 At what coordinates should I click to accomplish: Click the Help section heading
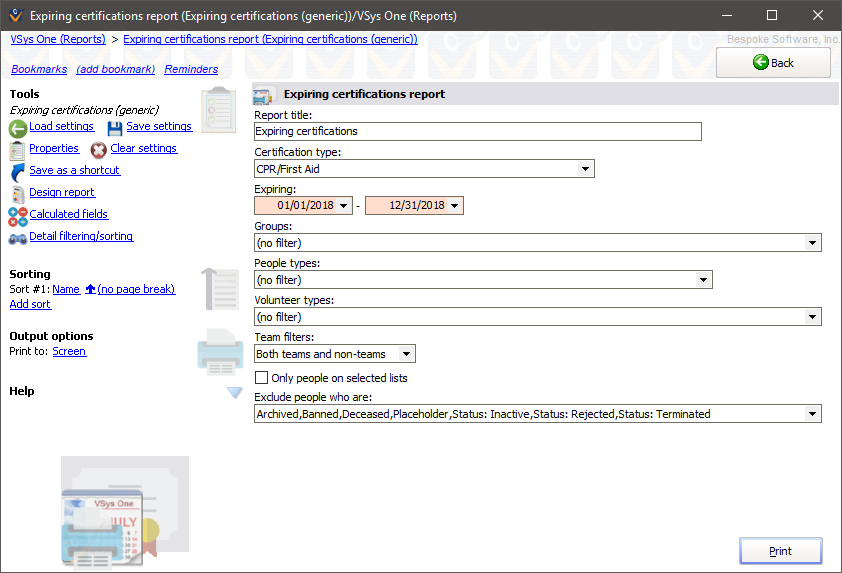click(x=22, y=391)
